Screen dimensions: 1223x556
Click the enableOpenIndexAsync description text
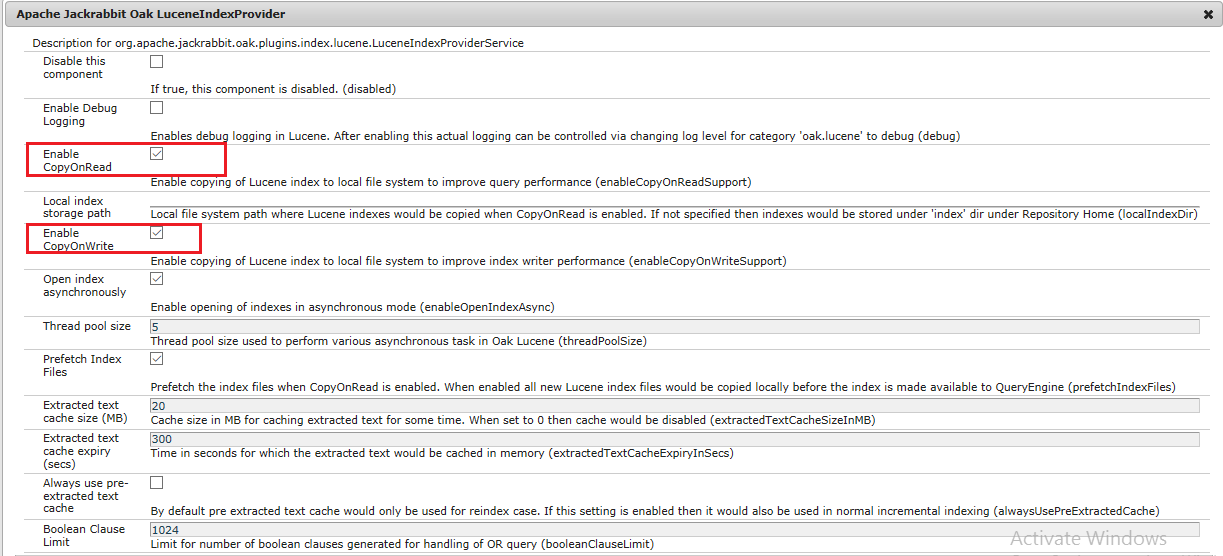coord(352,306)
